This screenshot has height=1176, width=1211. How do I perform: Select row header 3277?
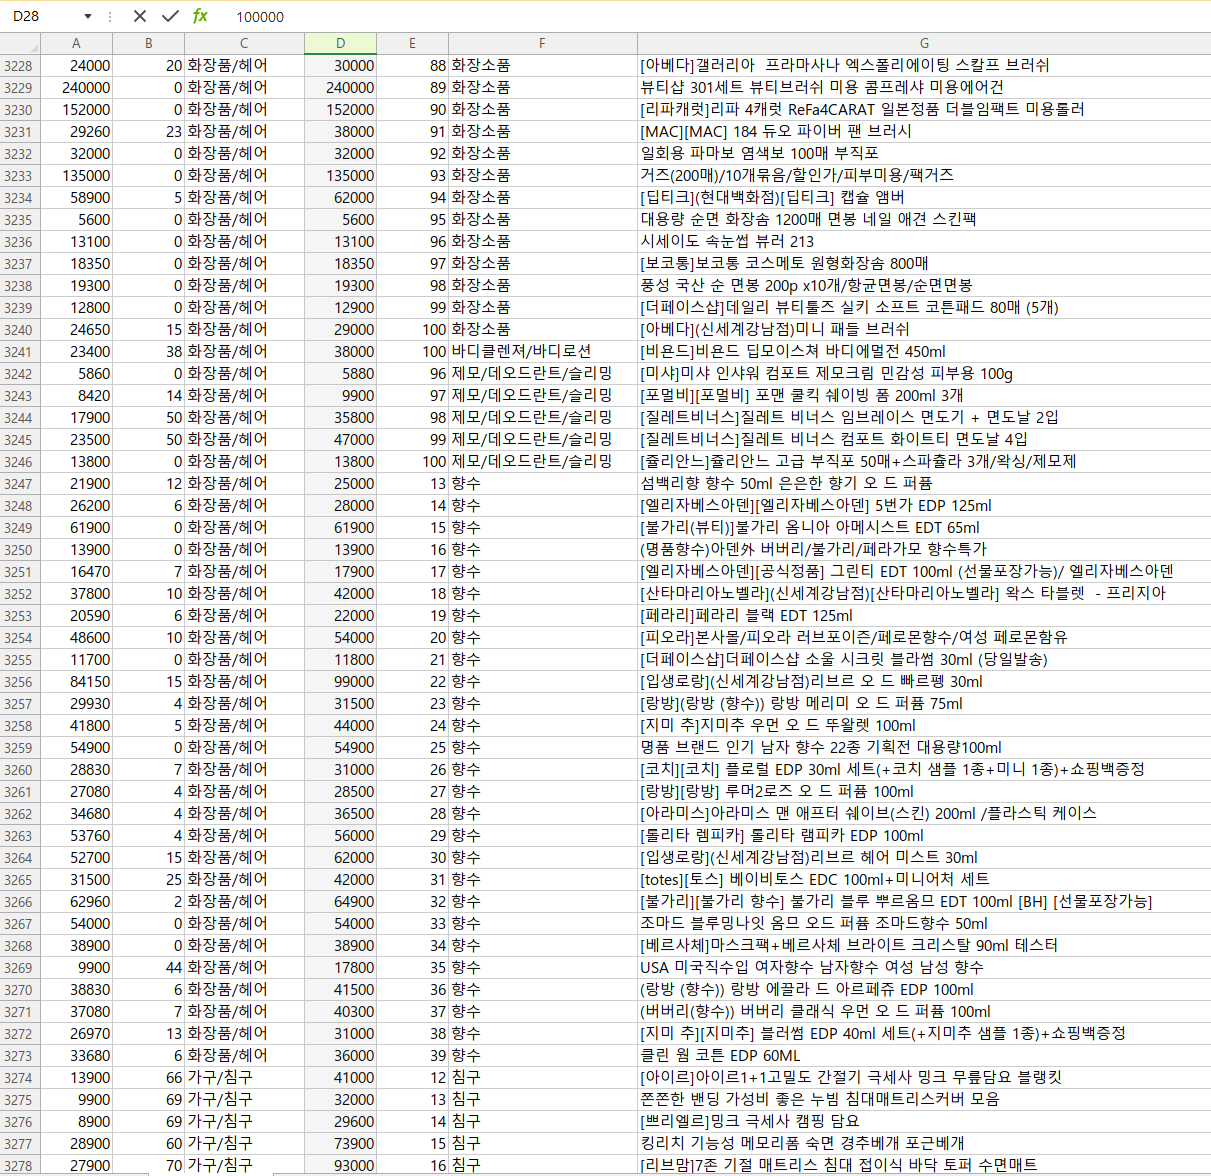pyautogui.click(x=20, y=1143)
